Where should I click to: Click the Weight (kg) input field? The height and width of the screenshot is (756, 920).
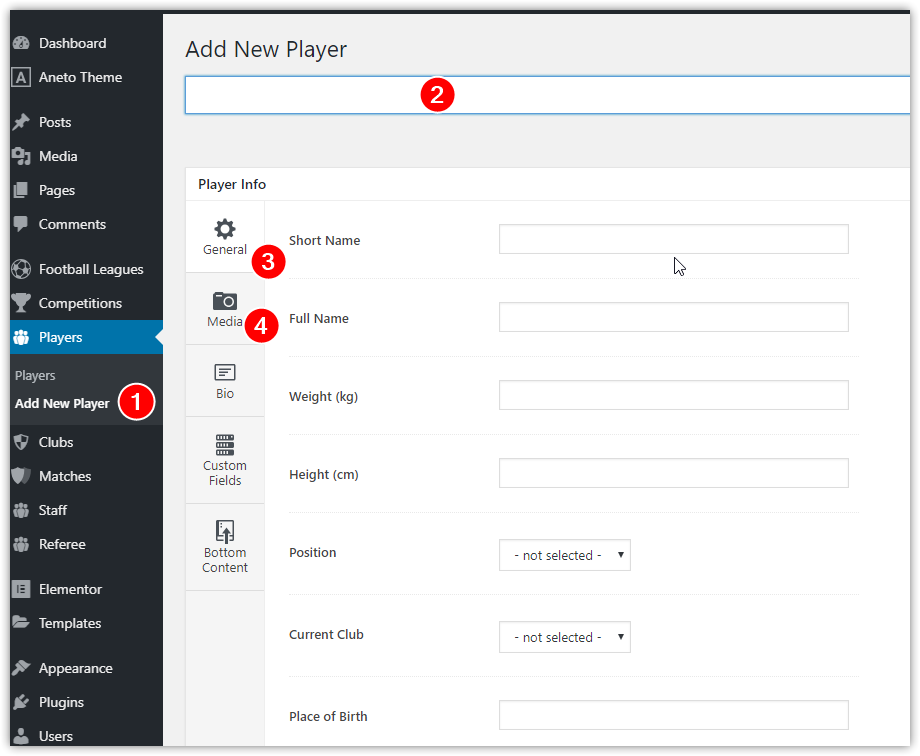click(674, 395)
